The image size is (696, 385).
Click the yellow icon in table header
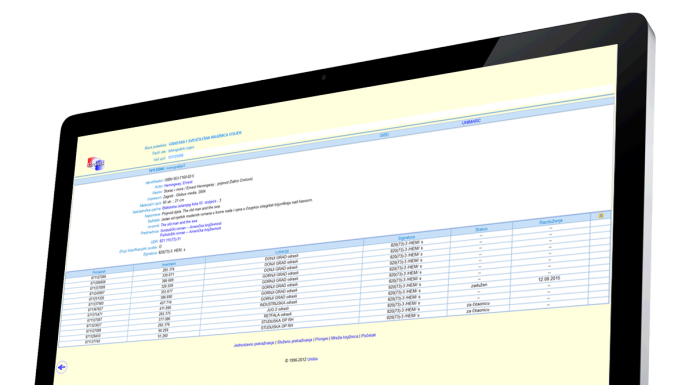tap(601, 216)
